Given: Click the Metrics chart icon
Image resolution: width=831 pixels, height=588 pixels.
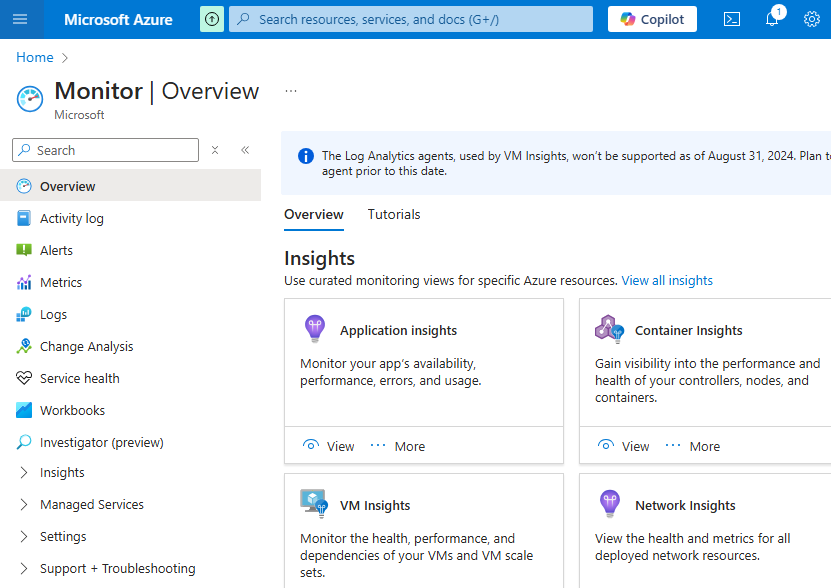Looking at the screenshot, I should coord(24,282).
